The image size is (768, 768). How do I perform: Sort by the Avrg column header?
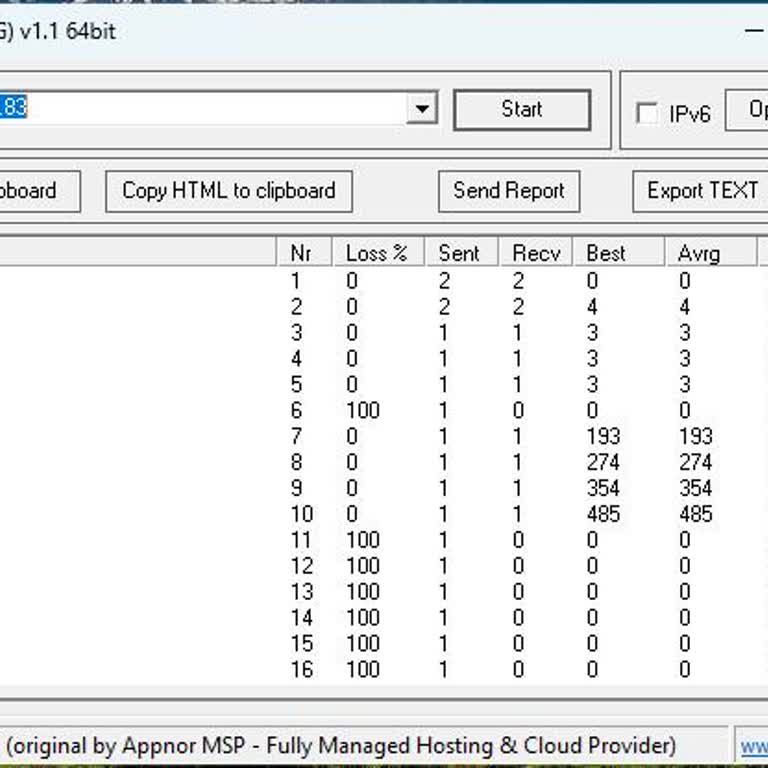pyautogui.click(x=710, y=253)
